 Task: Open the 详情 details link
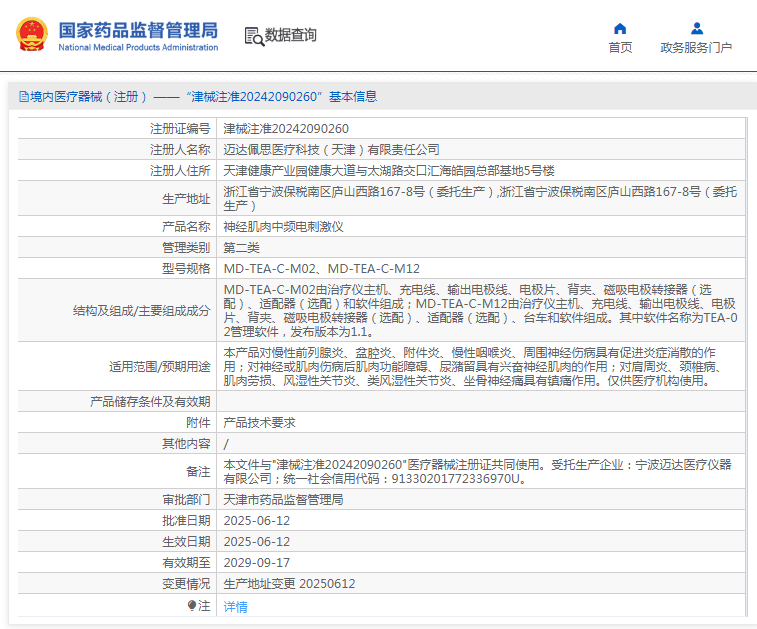click(235, 606)
